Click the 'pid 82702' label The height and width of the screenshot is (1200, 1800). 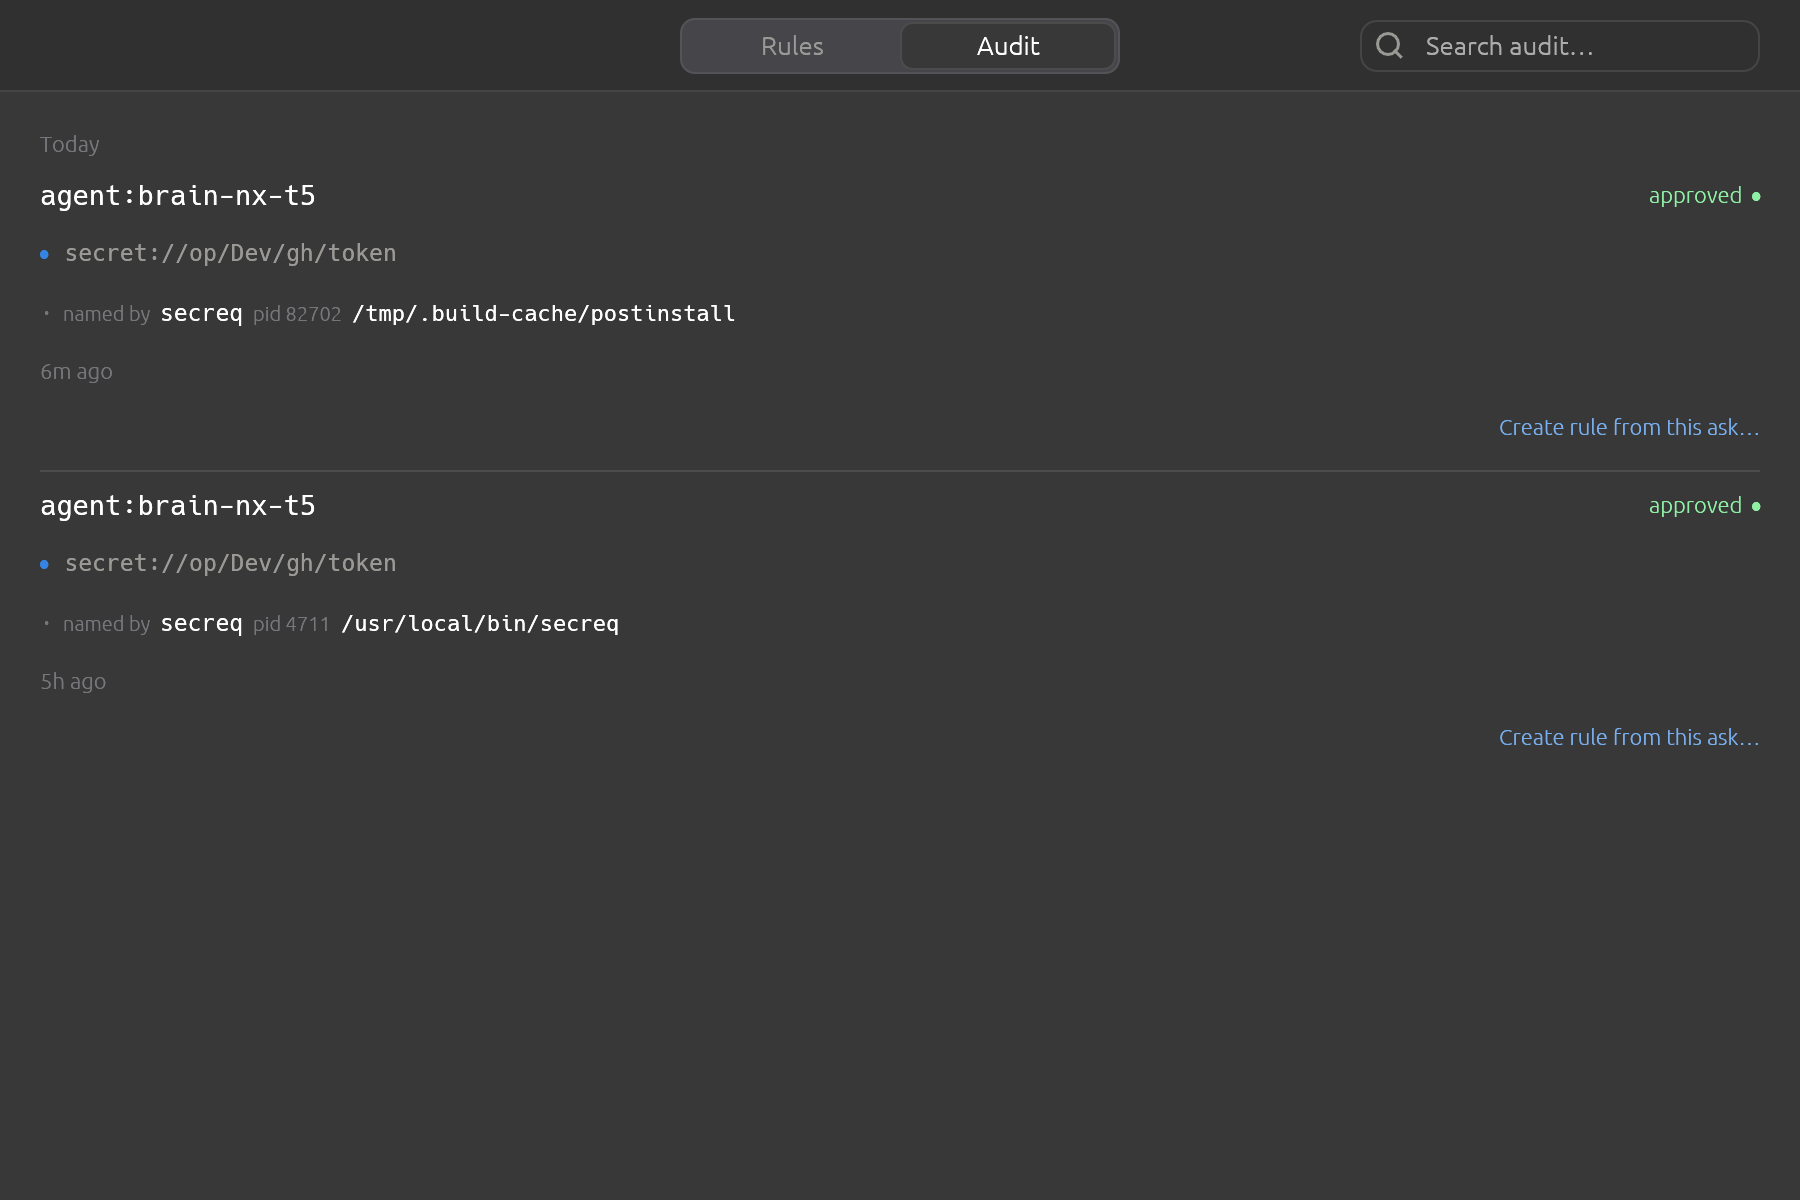tap(297, 314)
